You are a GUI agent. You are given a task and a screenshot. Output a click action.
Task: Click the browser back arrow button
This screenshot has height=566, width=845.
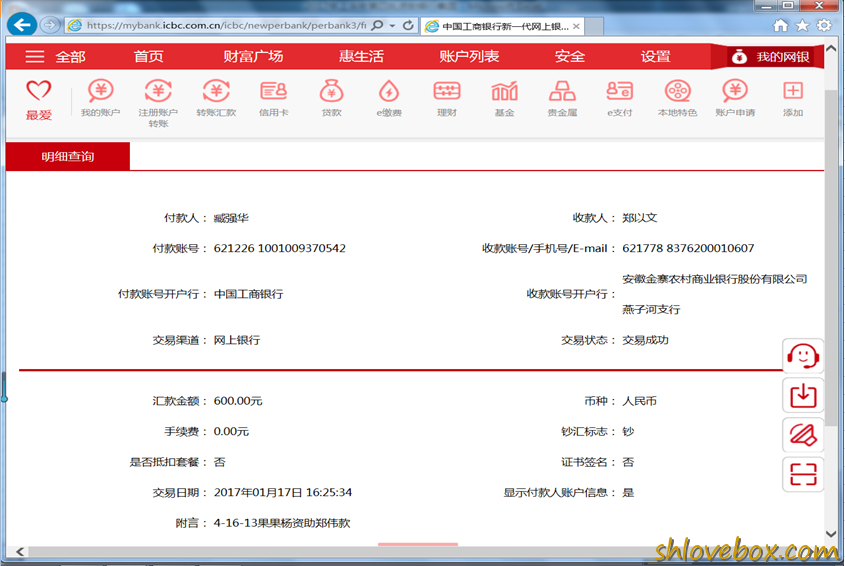pyautogui.click(x=22, y=25)
